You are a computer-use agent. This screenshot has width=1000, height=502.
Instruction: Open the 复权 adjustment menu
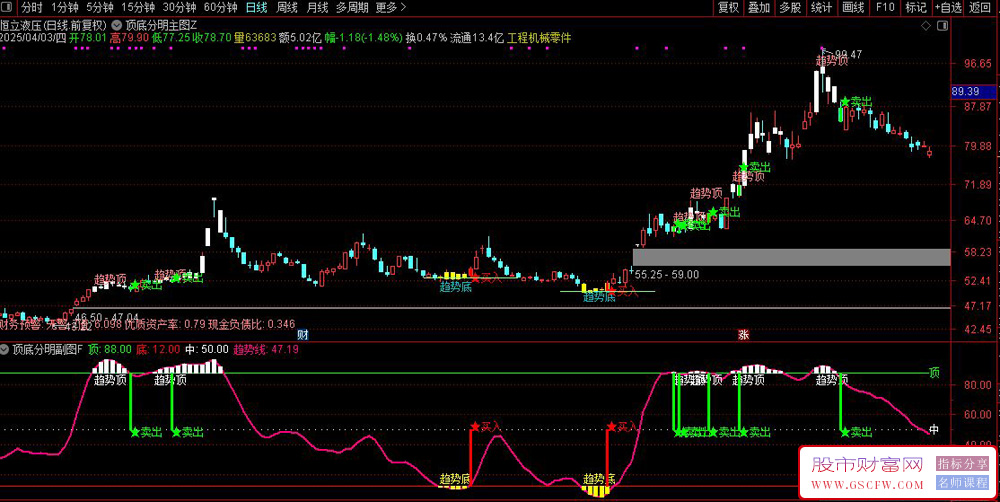tap(728, 8)
